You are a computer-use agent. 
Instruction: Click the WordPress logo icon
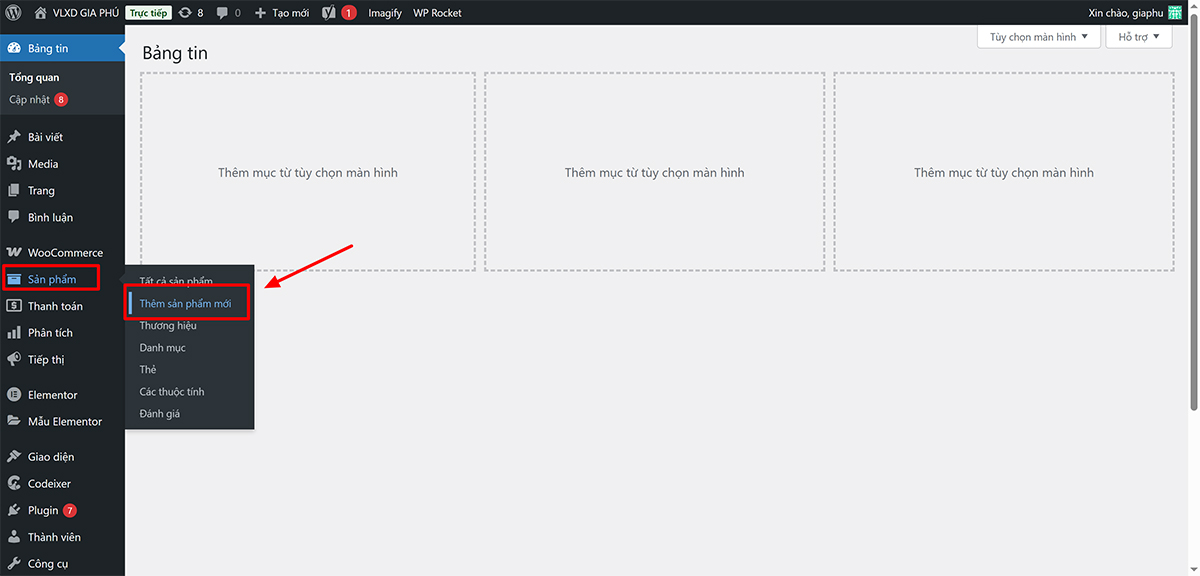pyautogui.click(x=13, y=13)
